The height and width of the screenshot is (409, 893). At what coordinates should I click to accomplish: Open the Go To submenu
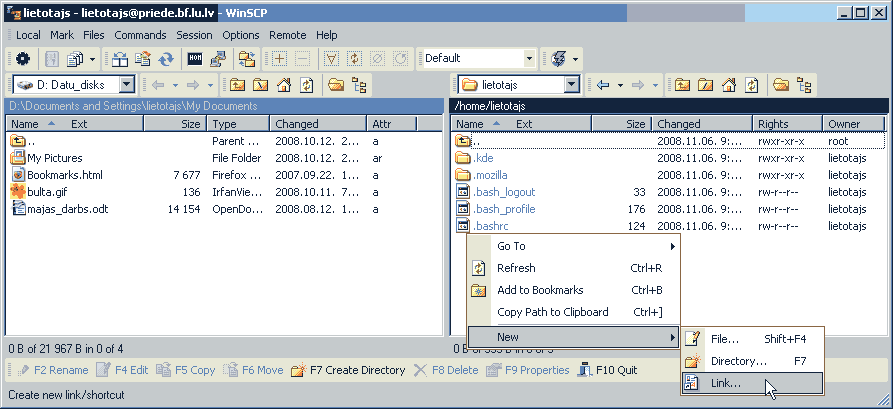coord(574,246)
